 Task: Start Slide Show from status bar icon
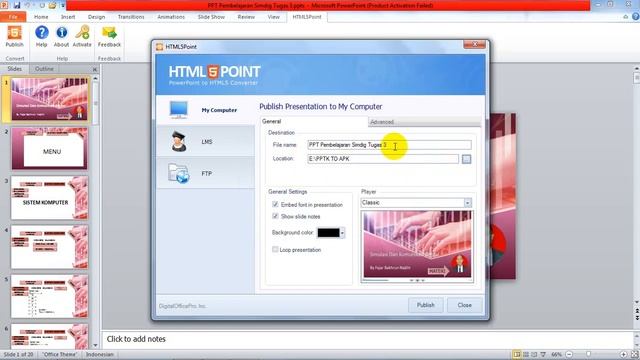click(543, 354)
